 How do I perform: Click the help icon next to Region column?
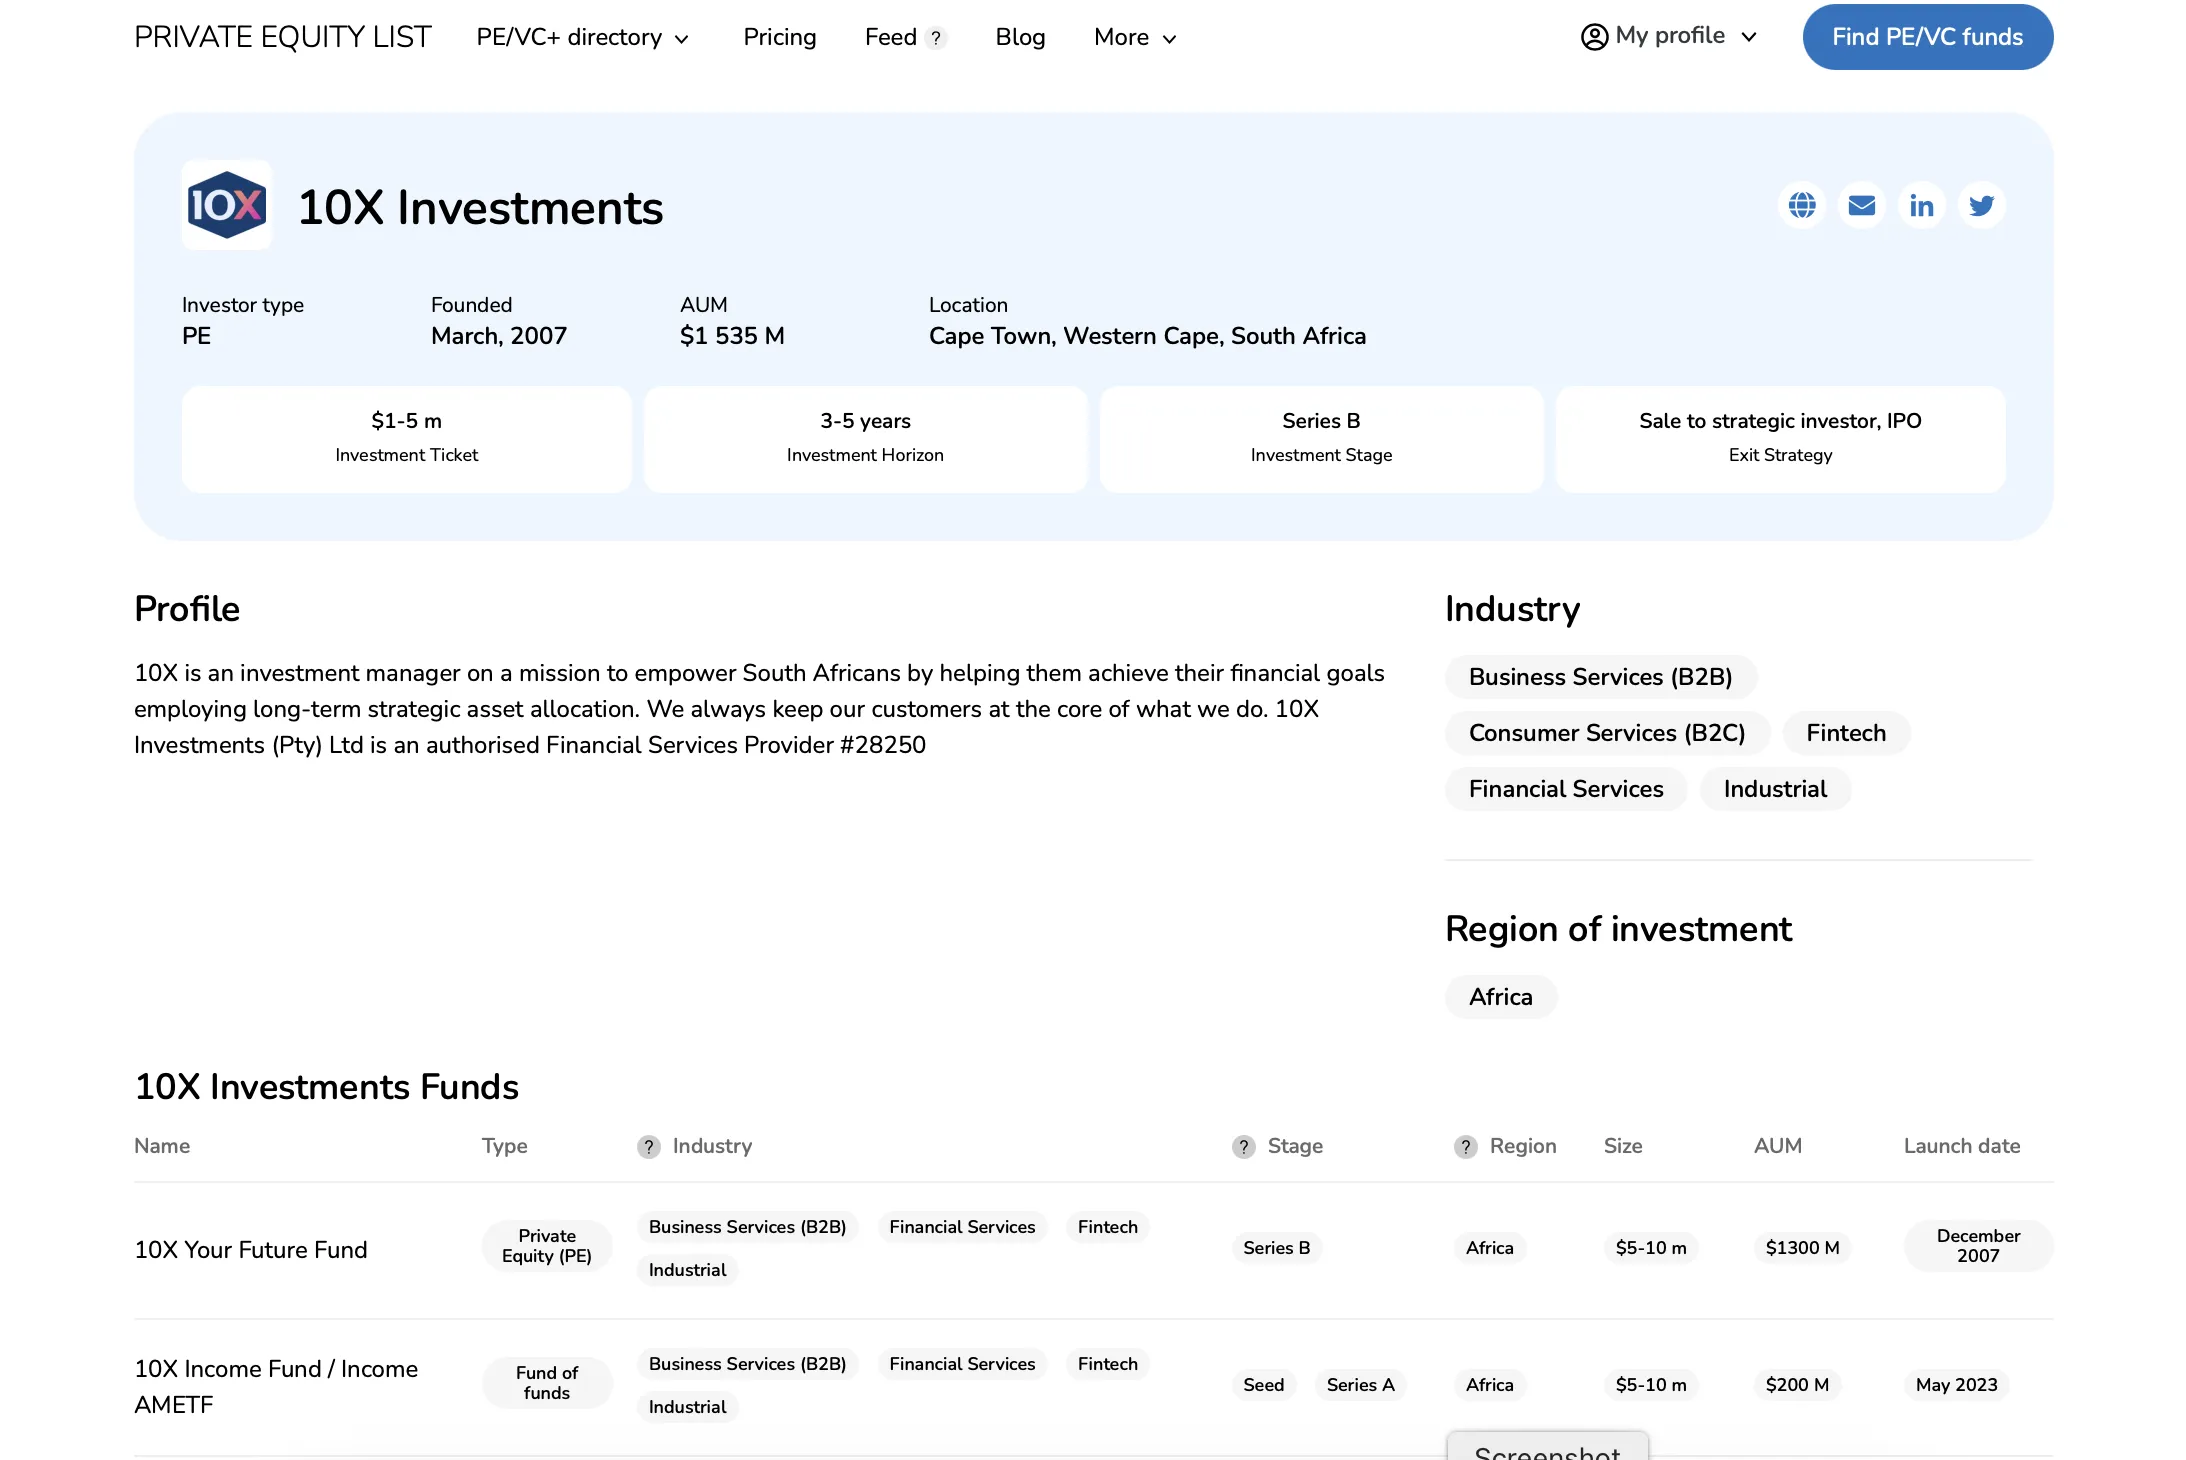(1466, 1147)
